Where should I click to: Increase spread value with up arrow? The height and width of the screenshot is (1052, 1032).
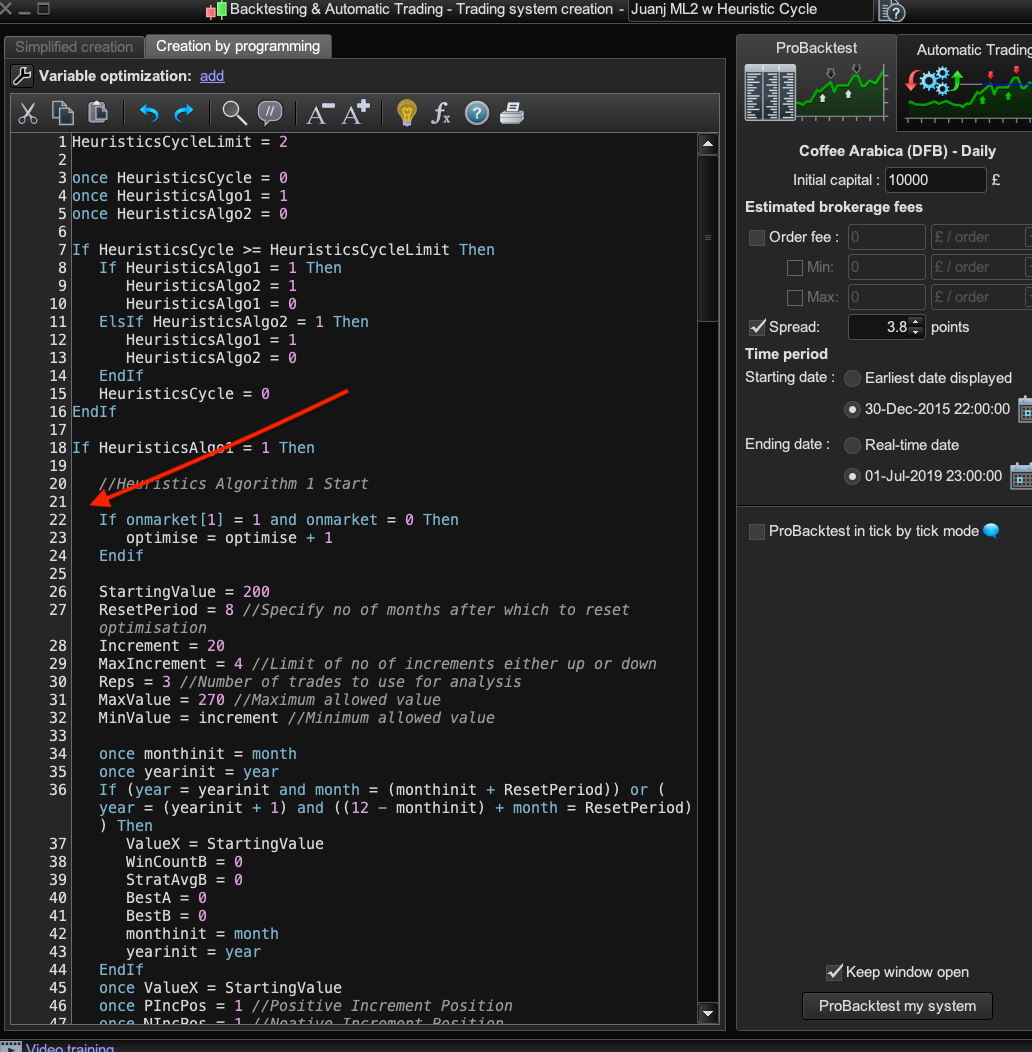(x=916, y=322)
